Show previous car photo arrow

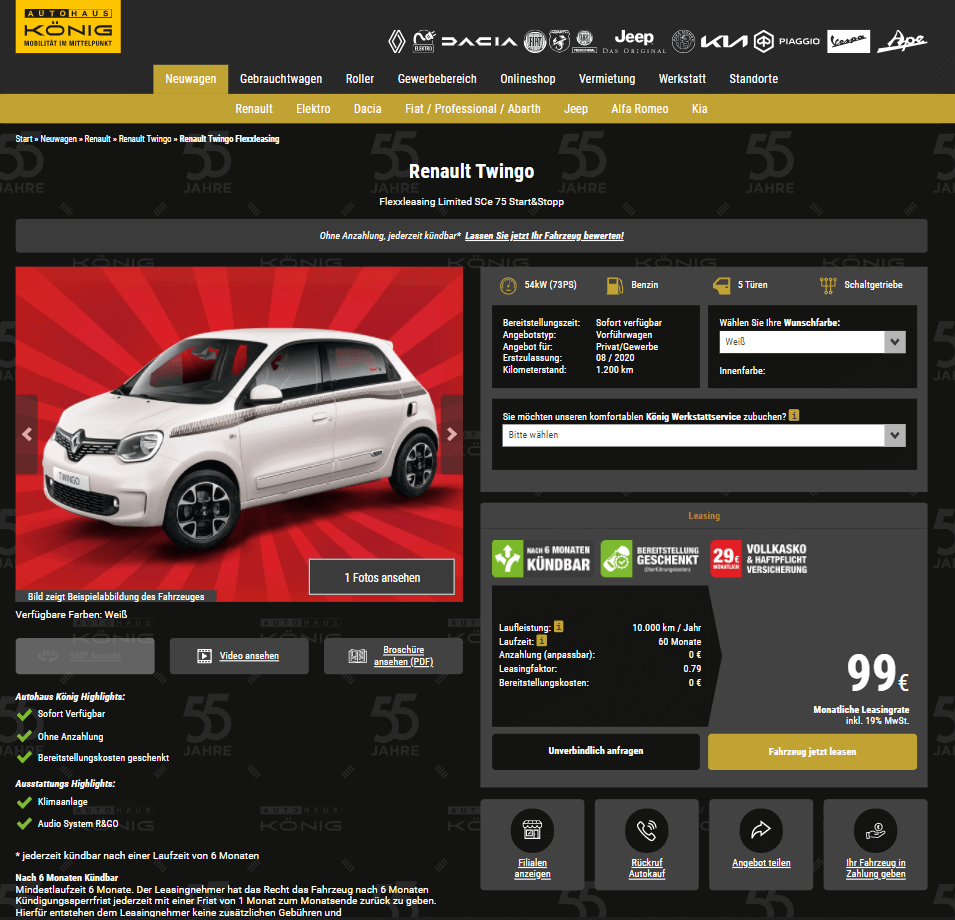(x=27, y=434)
